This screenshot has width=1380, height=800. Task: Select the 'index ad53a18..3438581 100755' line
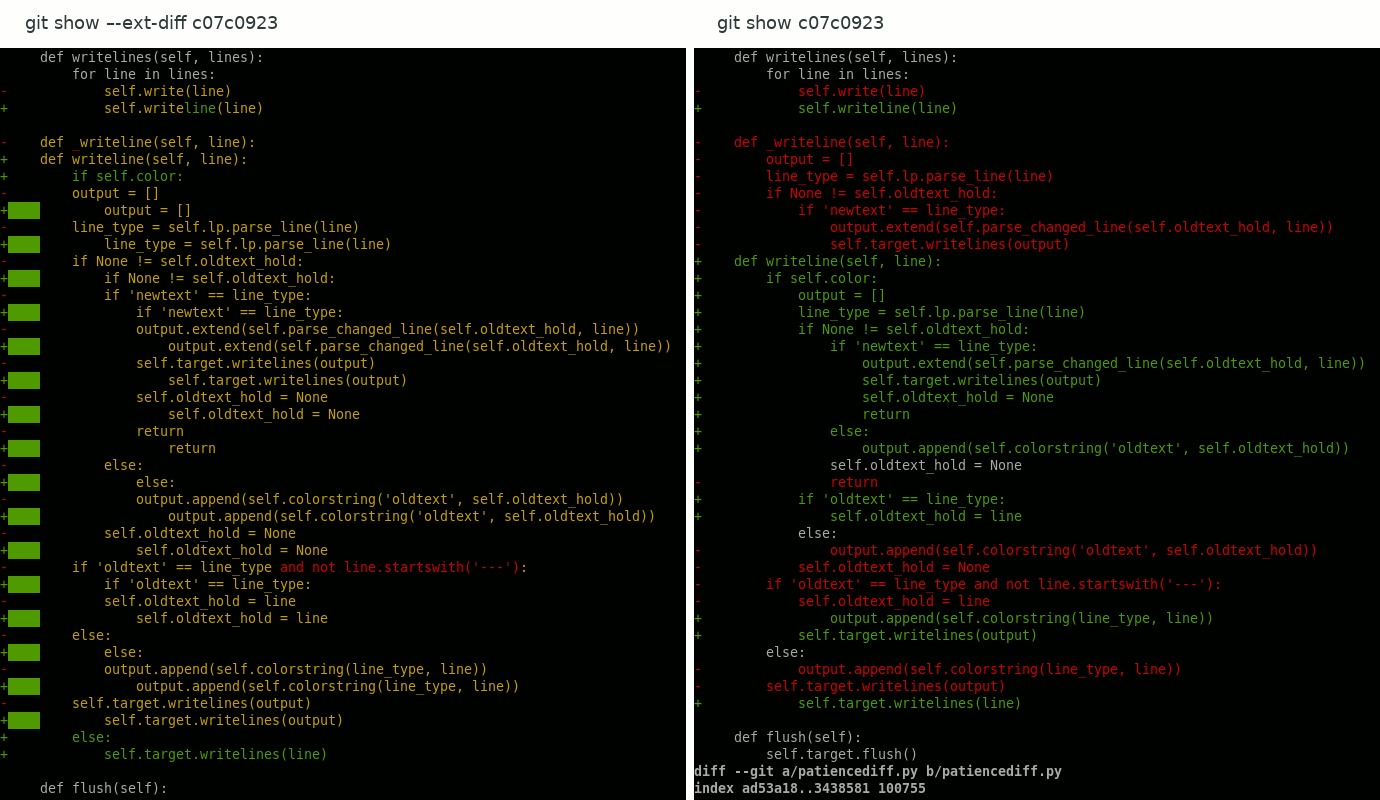coord(809,788)
